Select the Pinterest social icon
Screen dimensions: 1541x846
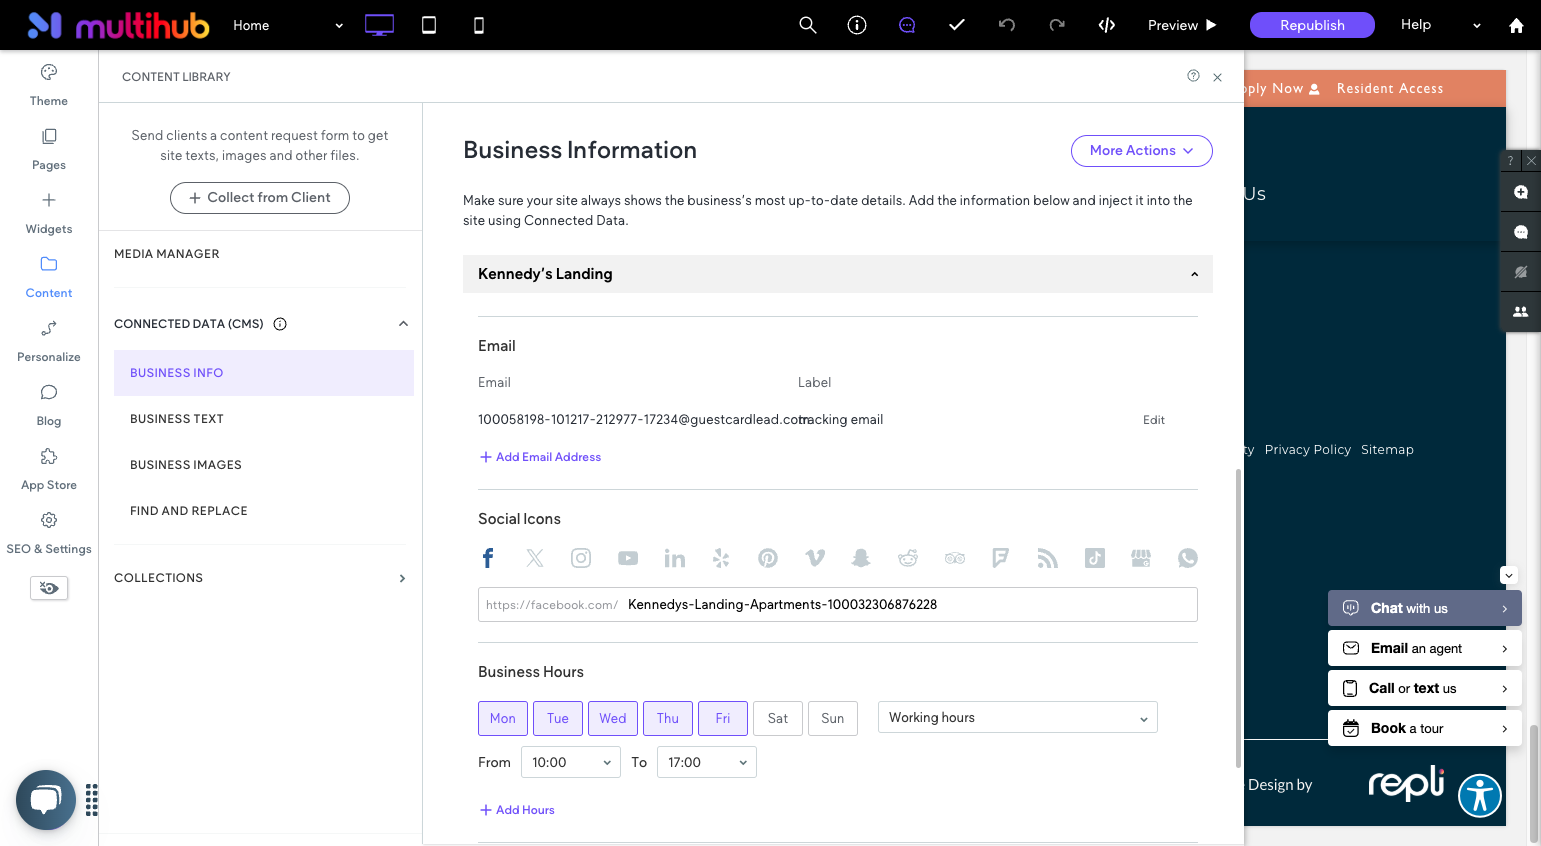point(768,558)
